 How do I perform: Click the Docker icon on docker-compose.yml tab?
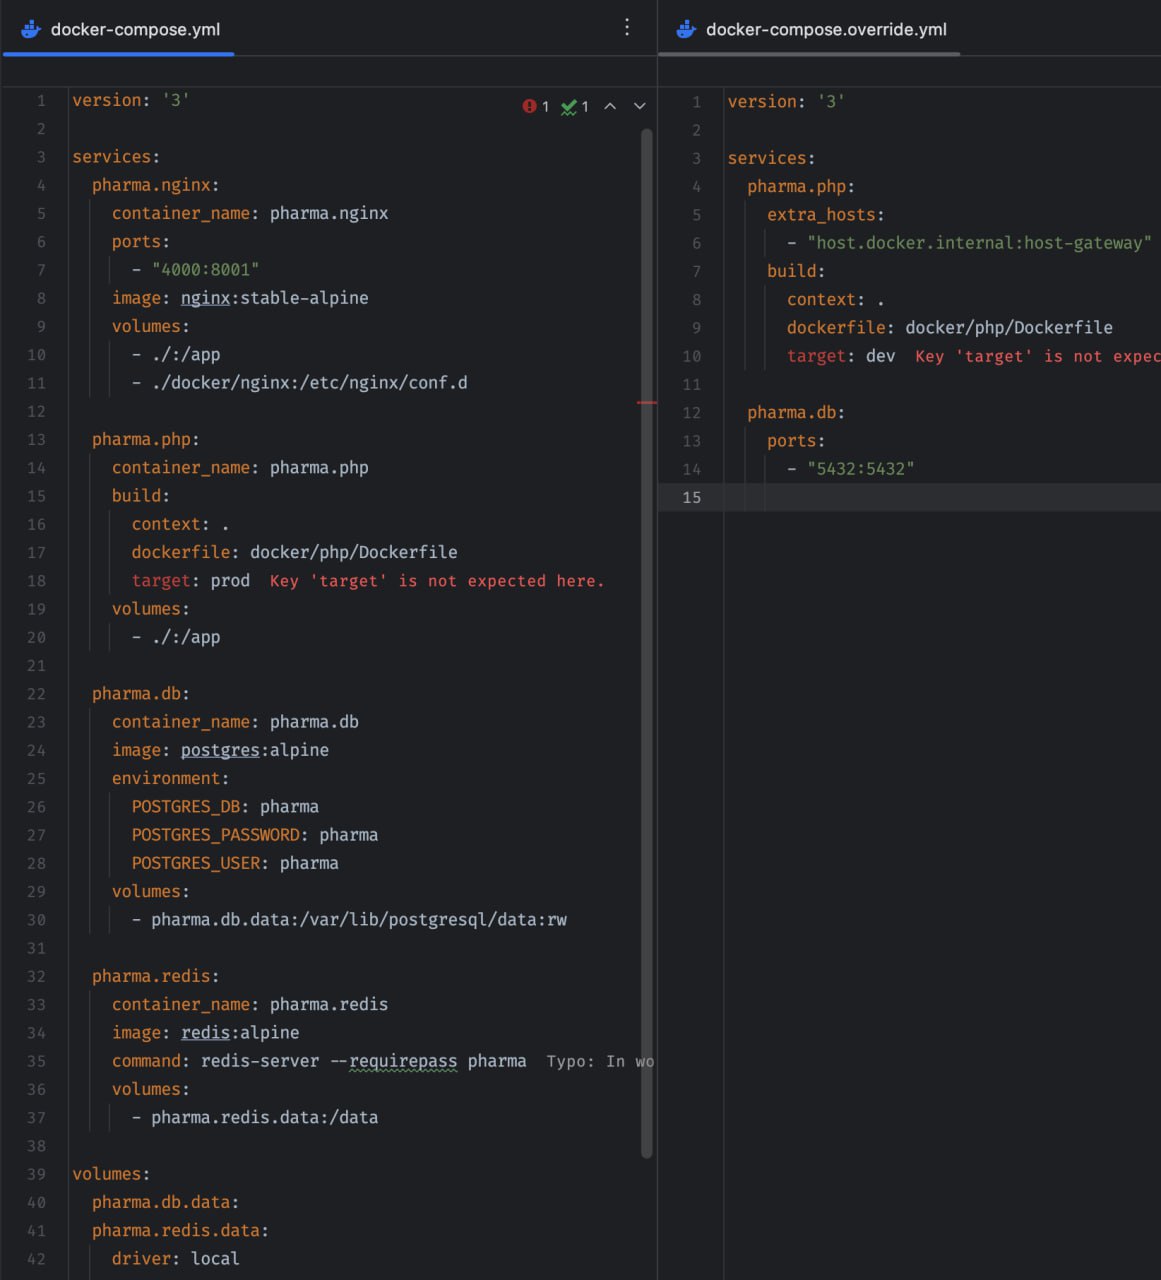click(31, 29)
